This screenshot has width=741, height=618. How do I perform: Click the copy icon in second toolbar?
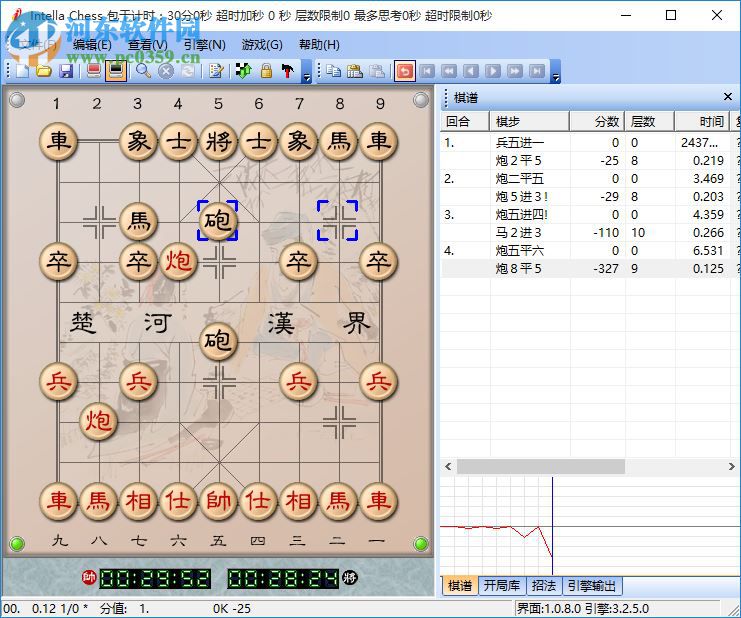point(333,71)
